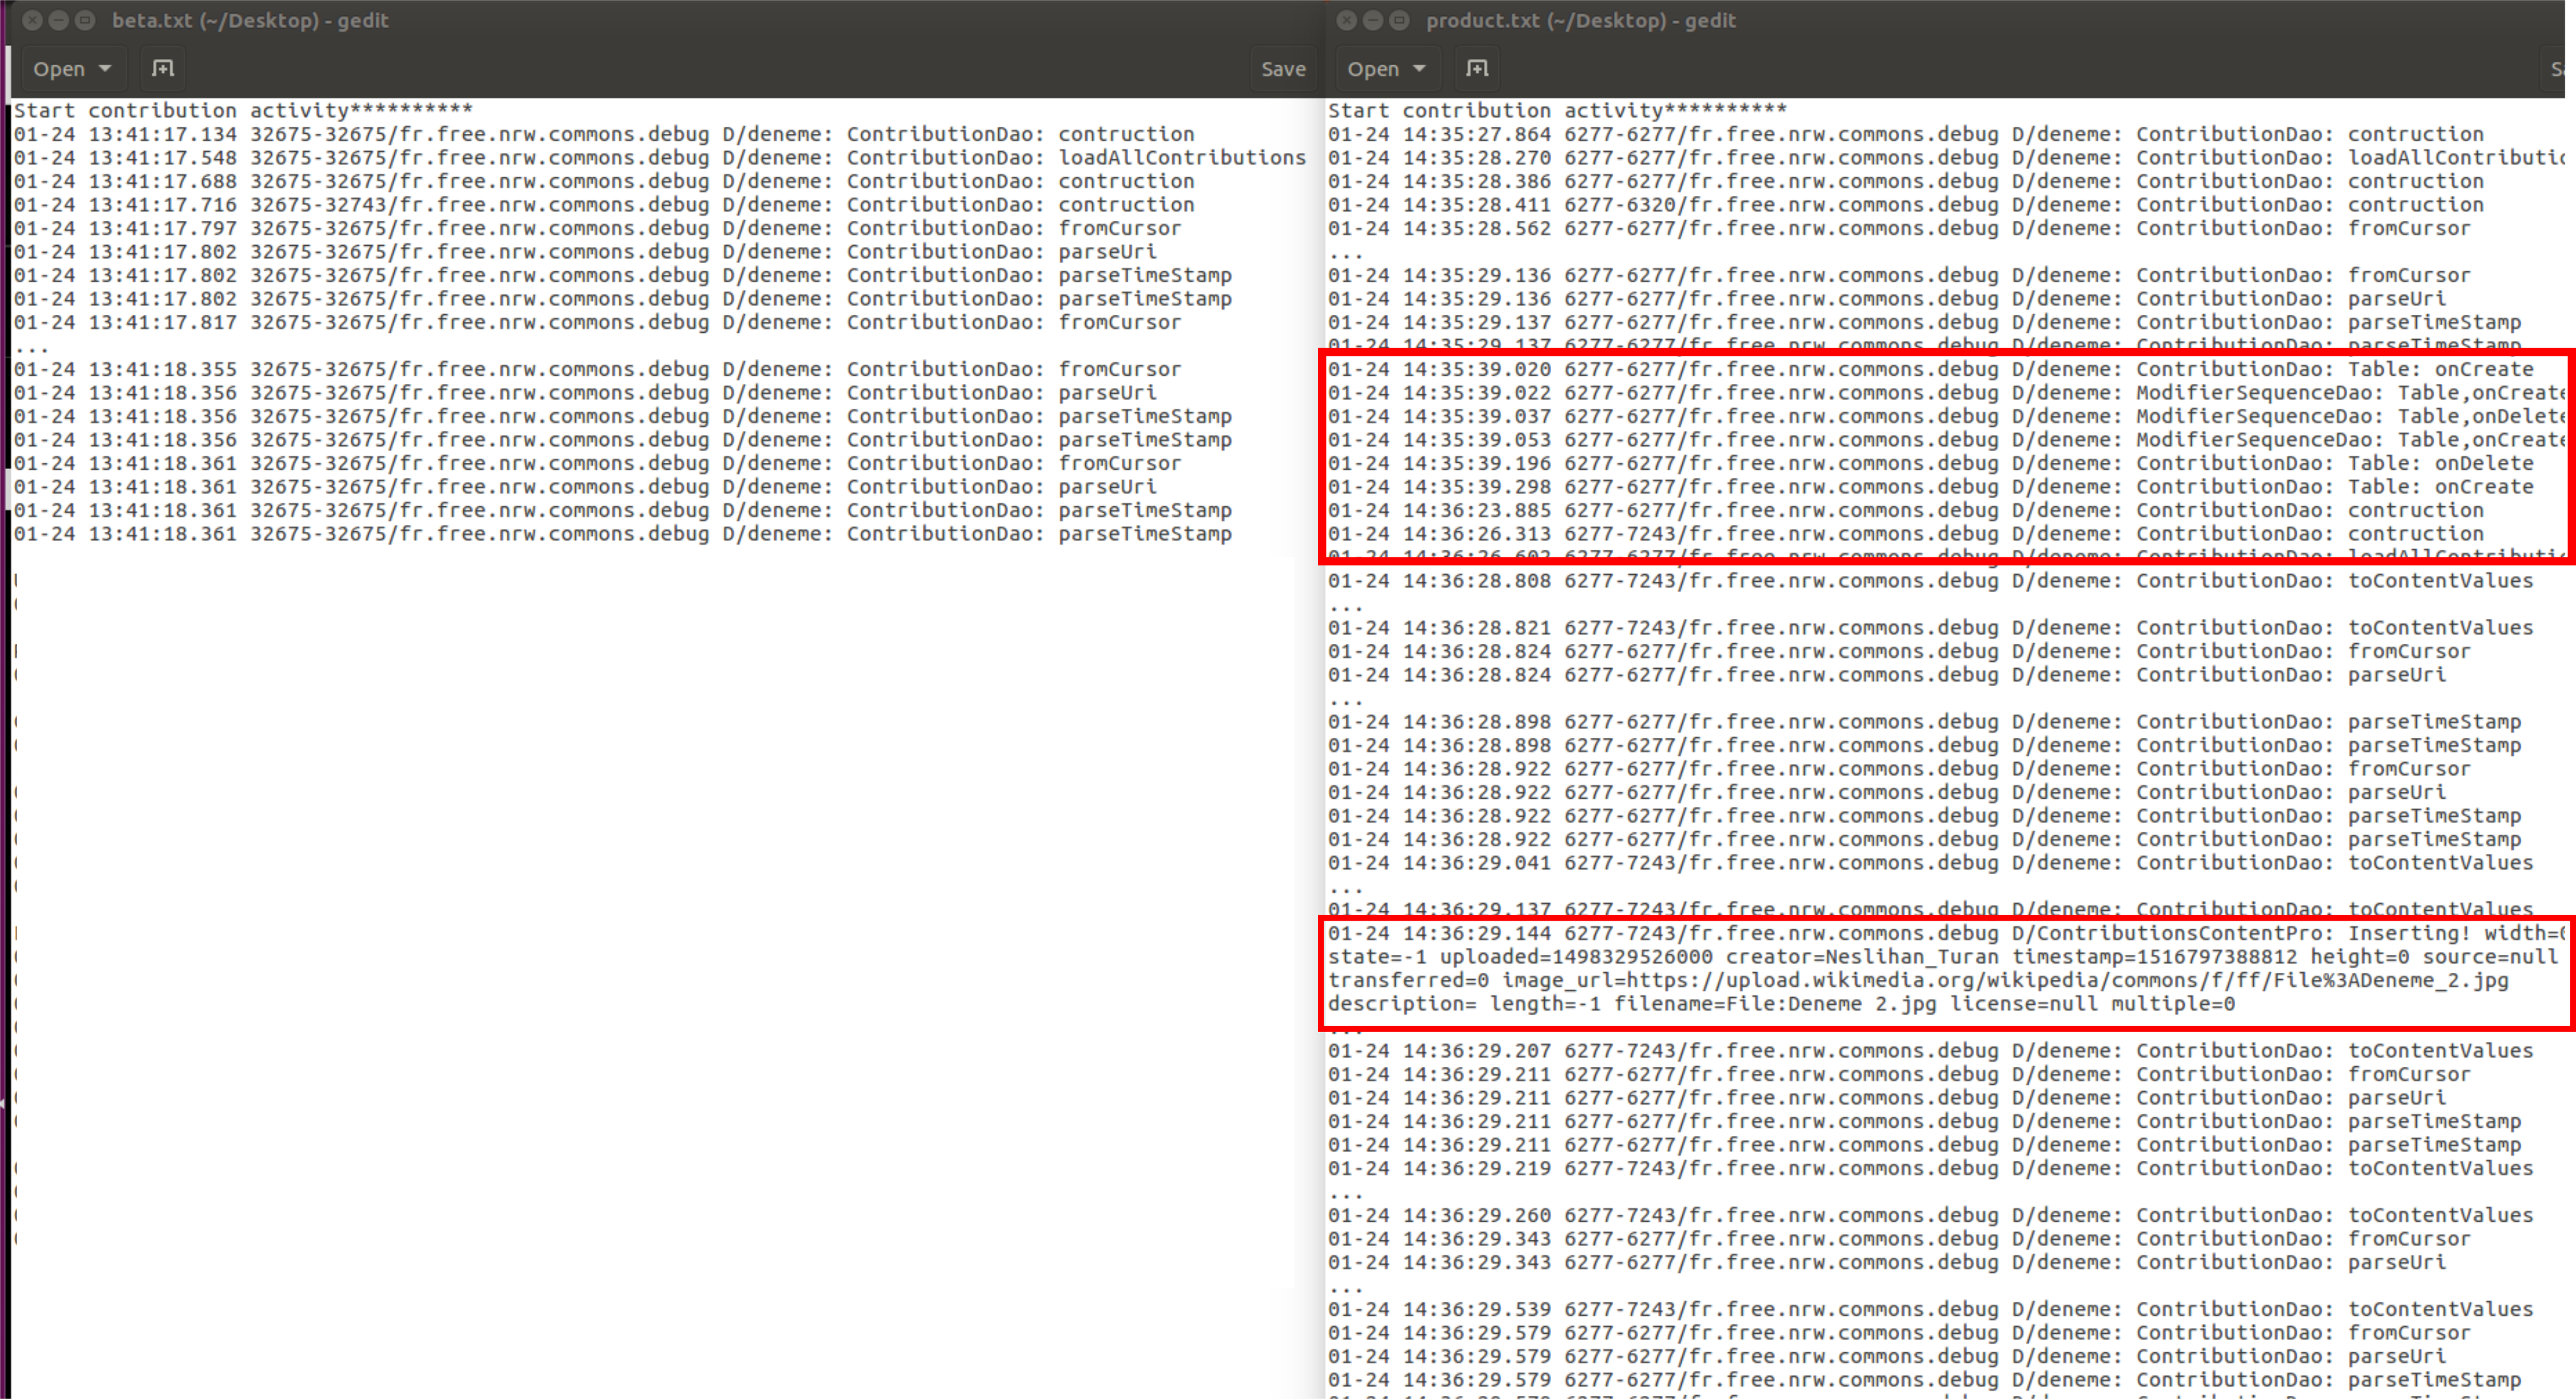2576x1399 pixels.
Task: Minimize the beta.txt gedit window
Action: 59,20
